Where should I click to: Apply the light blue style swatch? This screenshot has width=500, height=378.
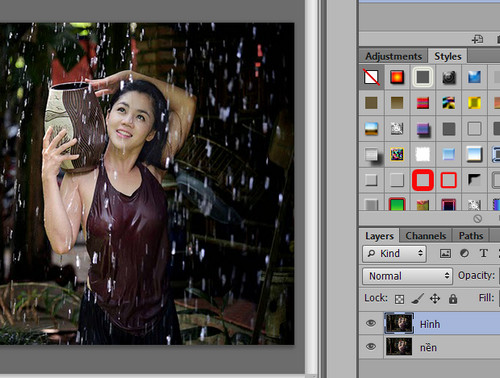coord(449,154)
